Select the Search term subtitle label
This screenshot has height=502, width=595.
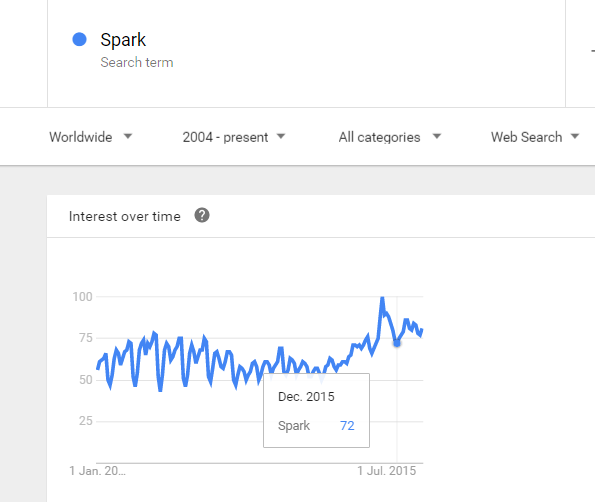[x=137, y=62]
